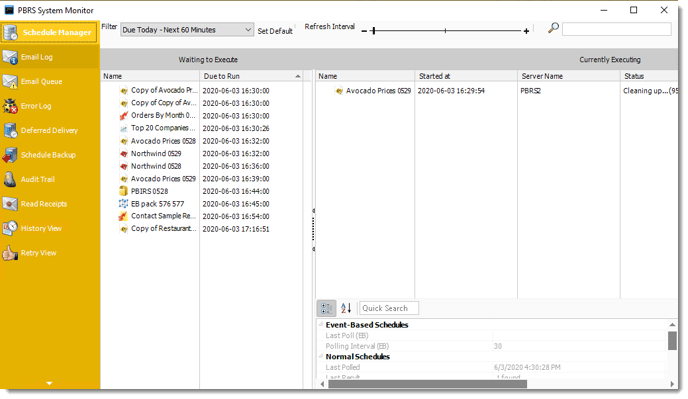The height and width of the screenshot is (399, 688).
Task: Click the EB pack 576 577 icon
Action: click(x=124, y=204)
